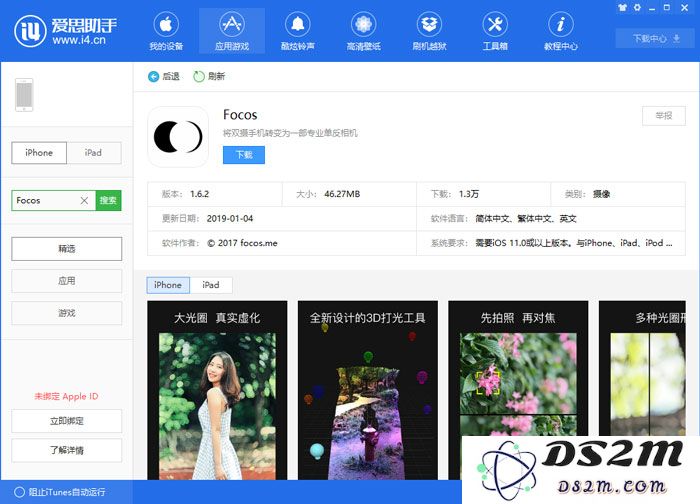Click the Focos app icon
The width and height of the screenshot is (700, 504).
pyautogui.click(x=178, y=137)
